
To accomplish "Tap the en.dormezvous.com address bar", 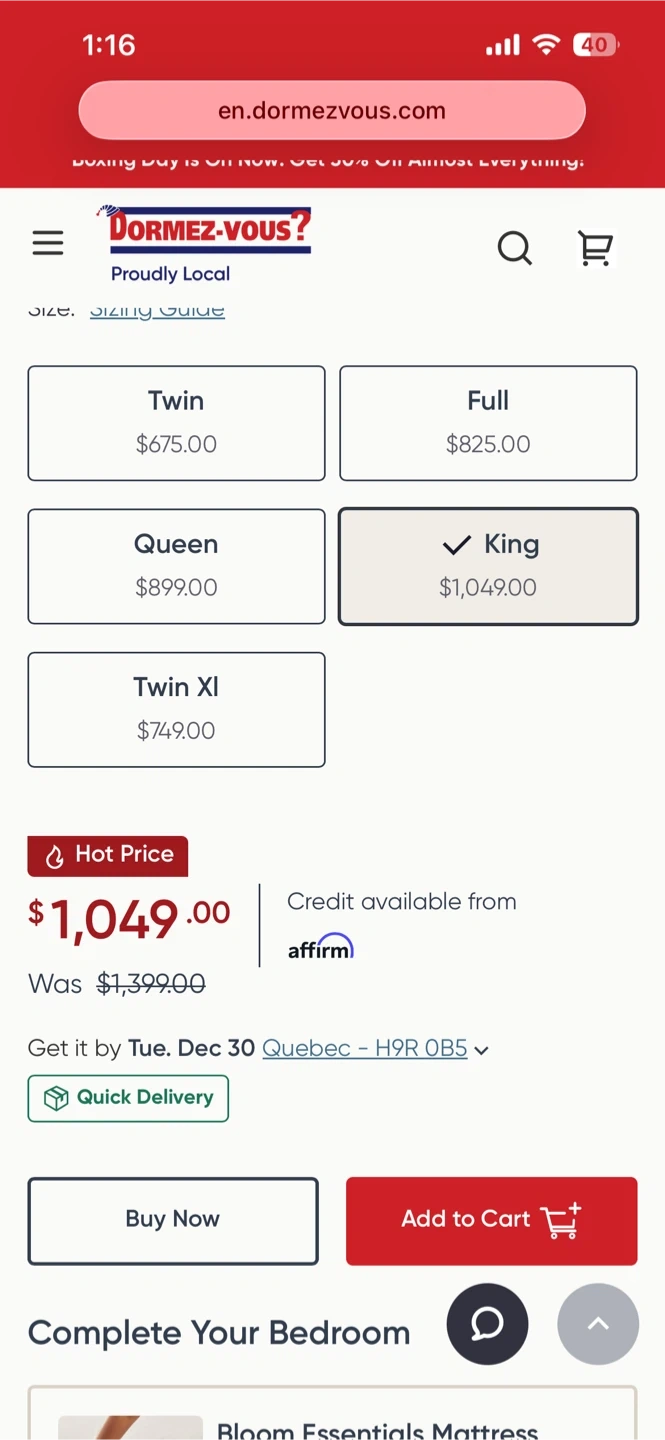I will [x=332, y=111].
